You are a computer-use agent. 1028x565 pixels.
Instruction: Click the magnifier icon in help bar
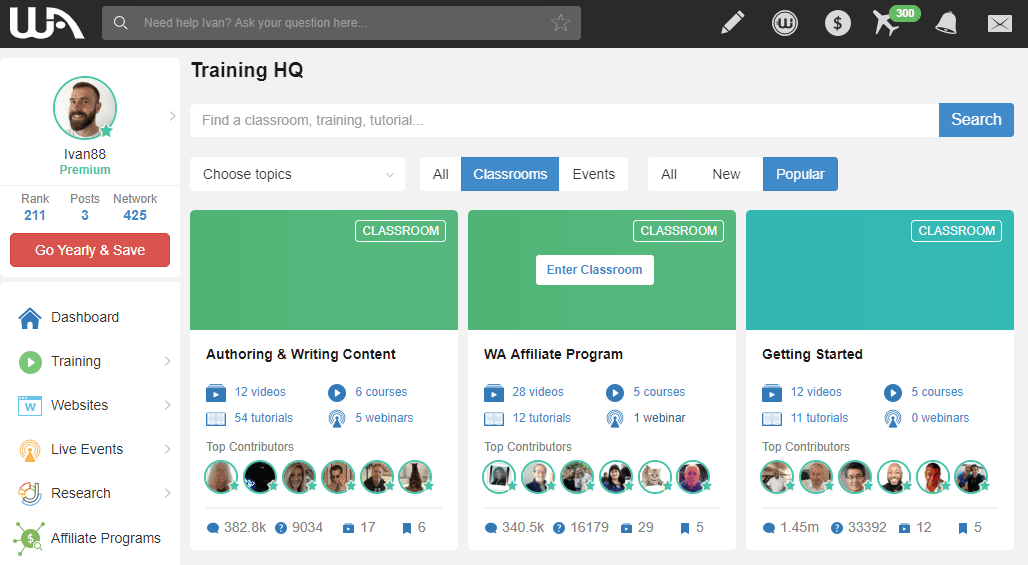121,23
